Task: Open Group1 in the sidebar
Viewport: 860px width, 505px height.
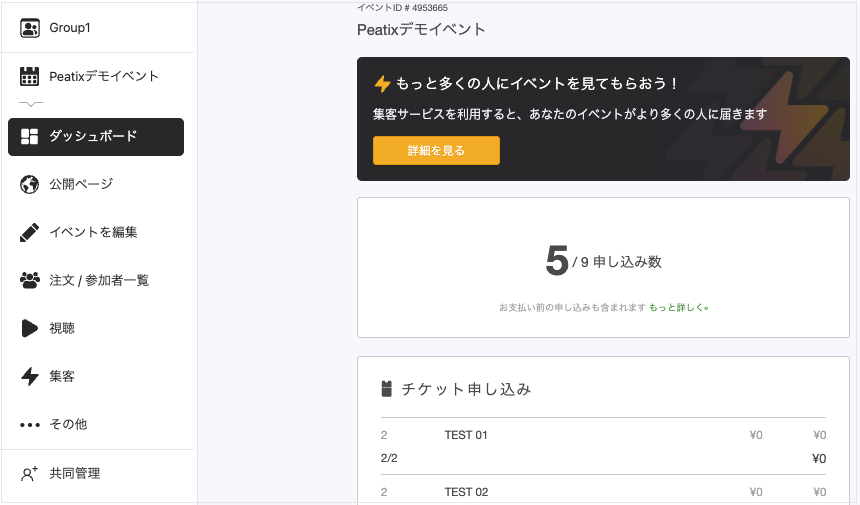Action: coord(98,28)
